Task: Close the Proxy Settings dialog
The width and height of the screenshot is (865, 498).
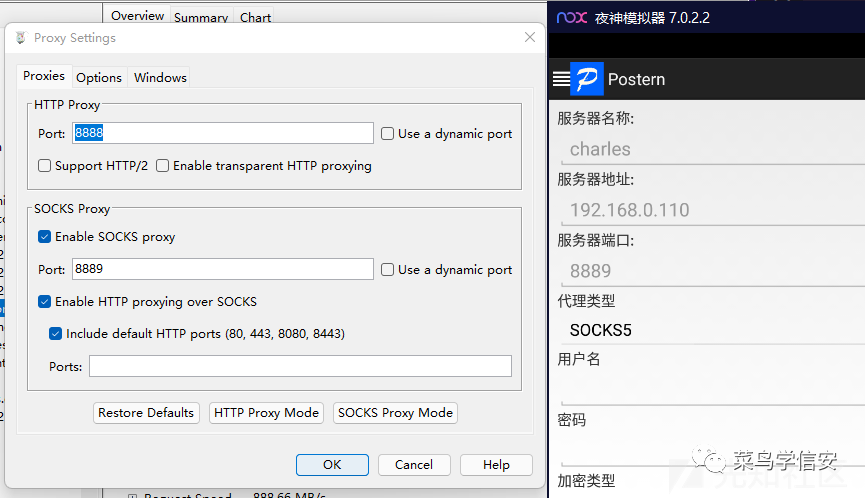Action: pos(530,37)
